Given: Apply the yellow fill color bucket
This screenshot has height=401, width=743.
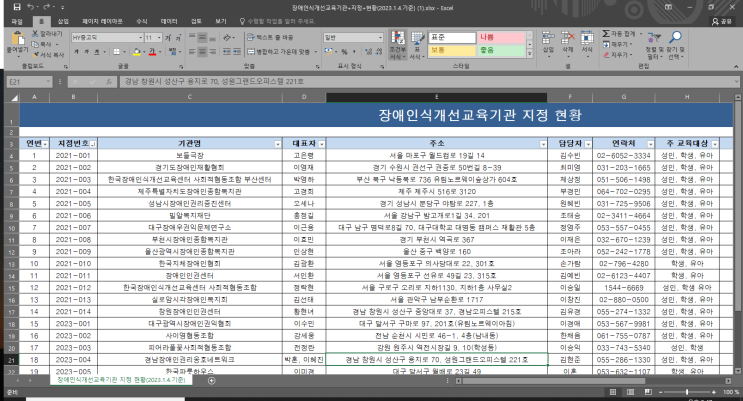Looking at the screenshot, I should 137,52.
